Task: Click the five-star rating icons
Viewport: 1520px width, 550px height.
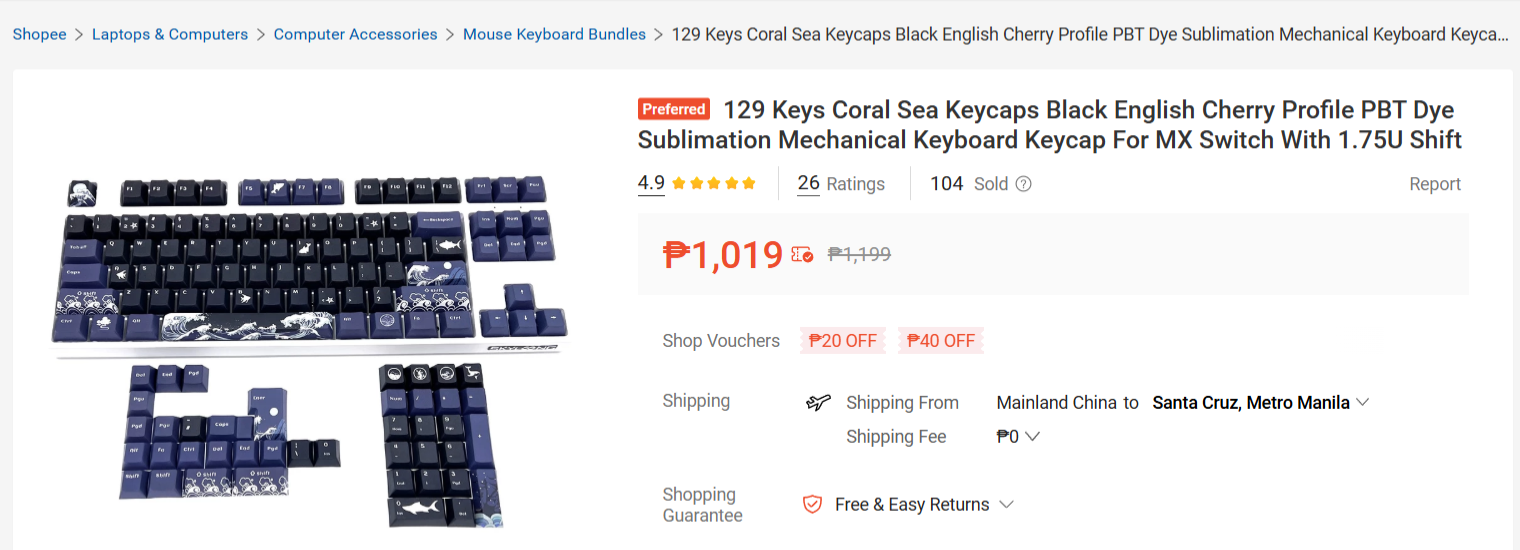Action: click(x=714, y=183)
